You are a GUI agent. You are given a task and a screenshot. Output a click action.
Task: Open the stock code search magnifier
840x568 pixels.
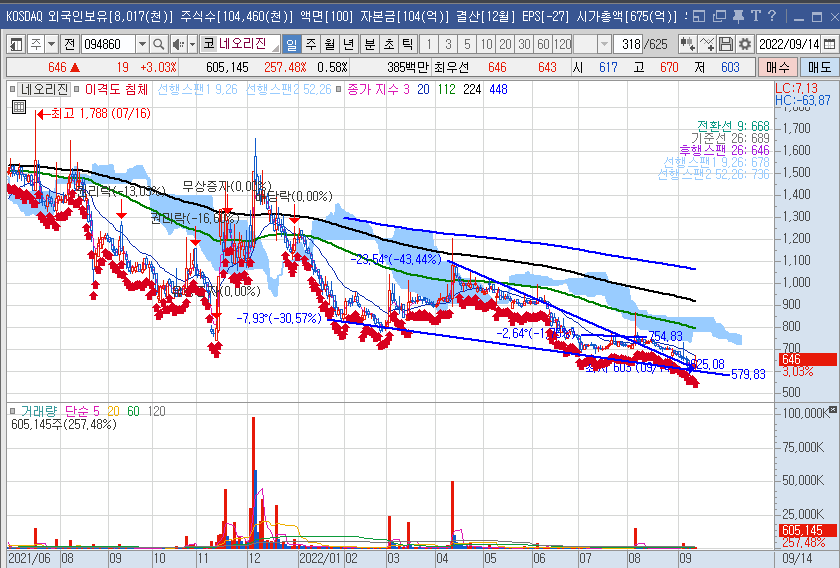tap(159, 44)
